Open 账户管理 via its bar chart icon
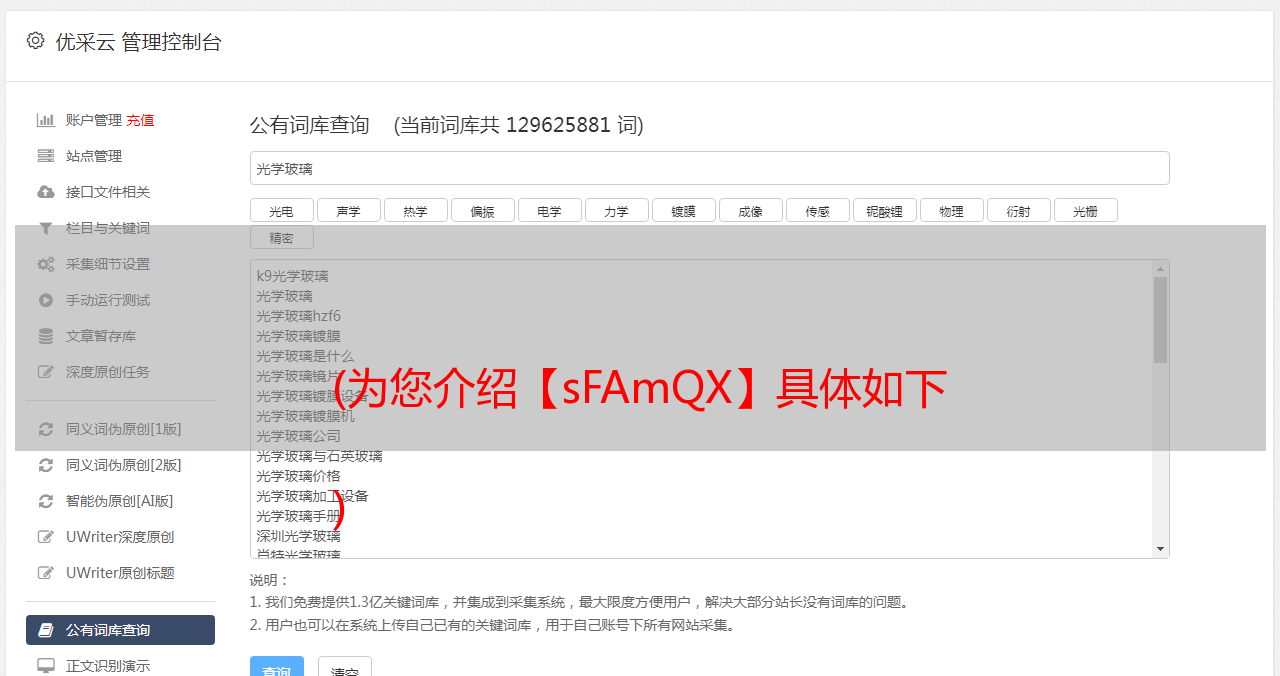This screenshot has height=676, width=1280. [46, 120]
